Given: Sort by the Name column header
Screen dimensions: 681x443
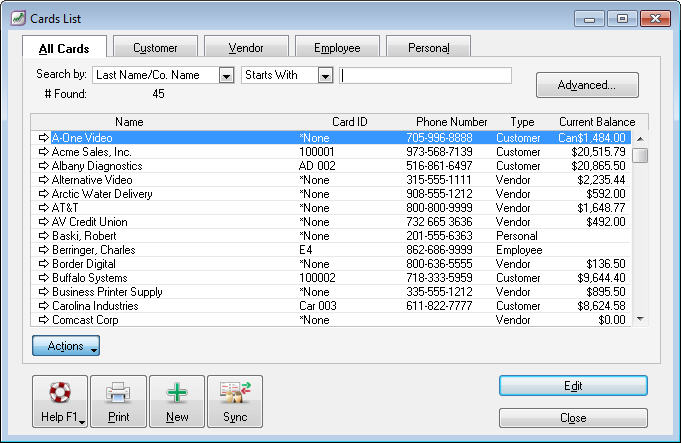Looking at the screenshot, I should point(129,122).
